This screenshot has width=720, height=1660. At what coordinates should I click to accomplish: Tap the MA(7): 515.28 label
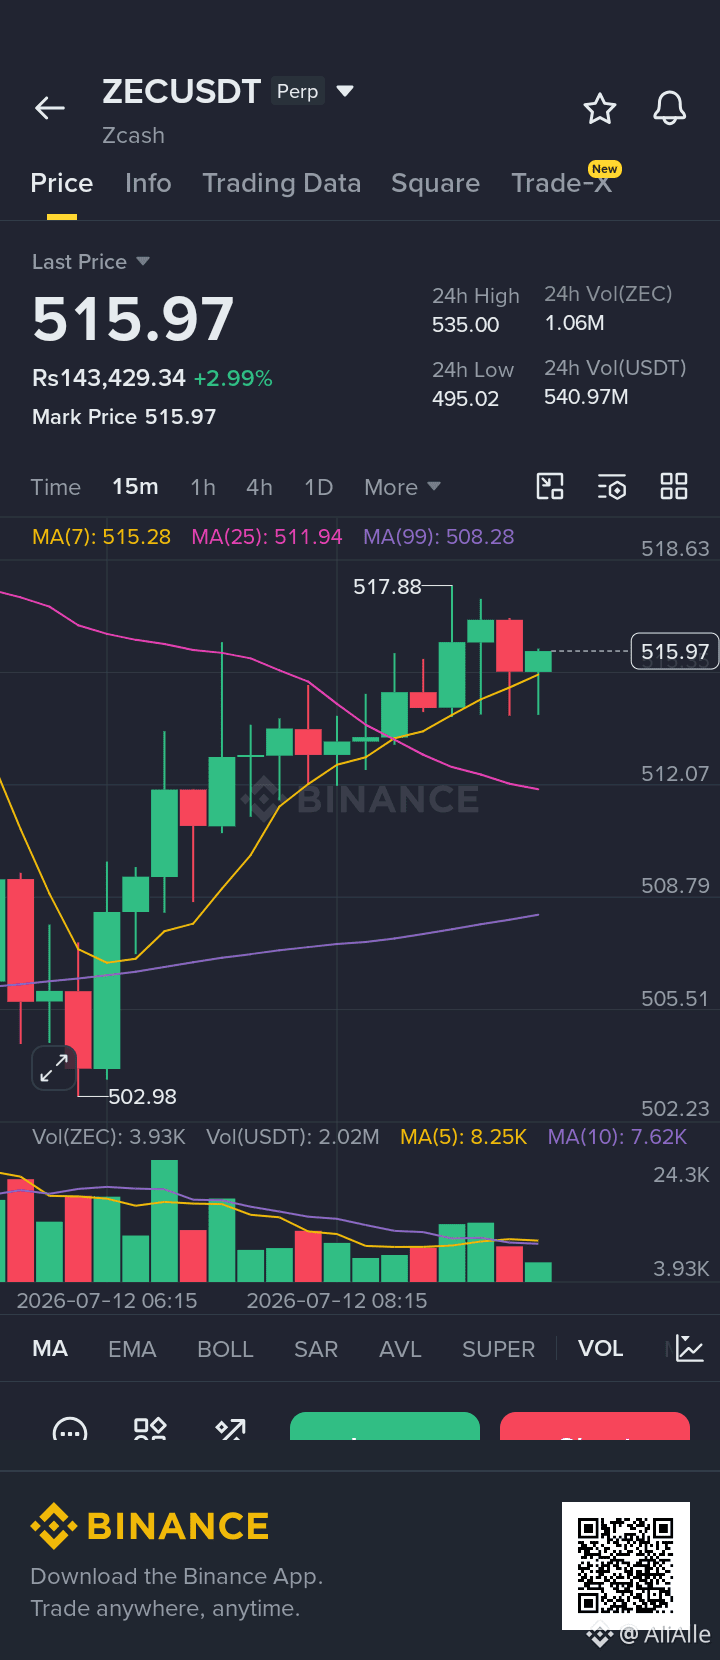coord(101,537)
